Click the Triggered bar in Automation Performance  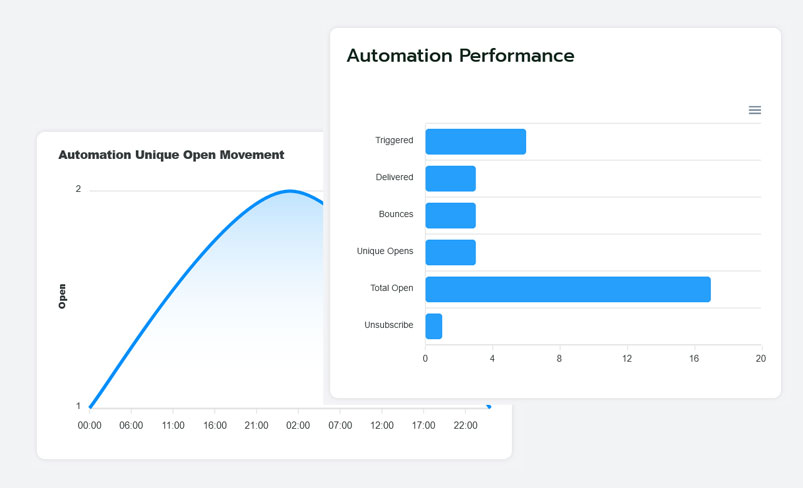476,142
